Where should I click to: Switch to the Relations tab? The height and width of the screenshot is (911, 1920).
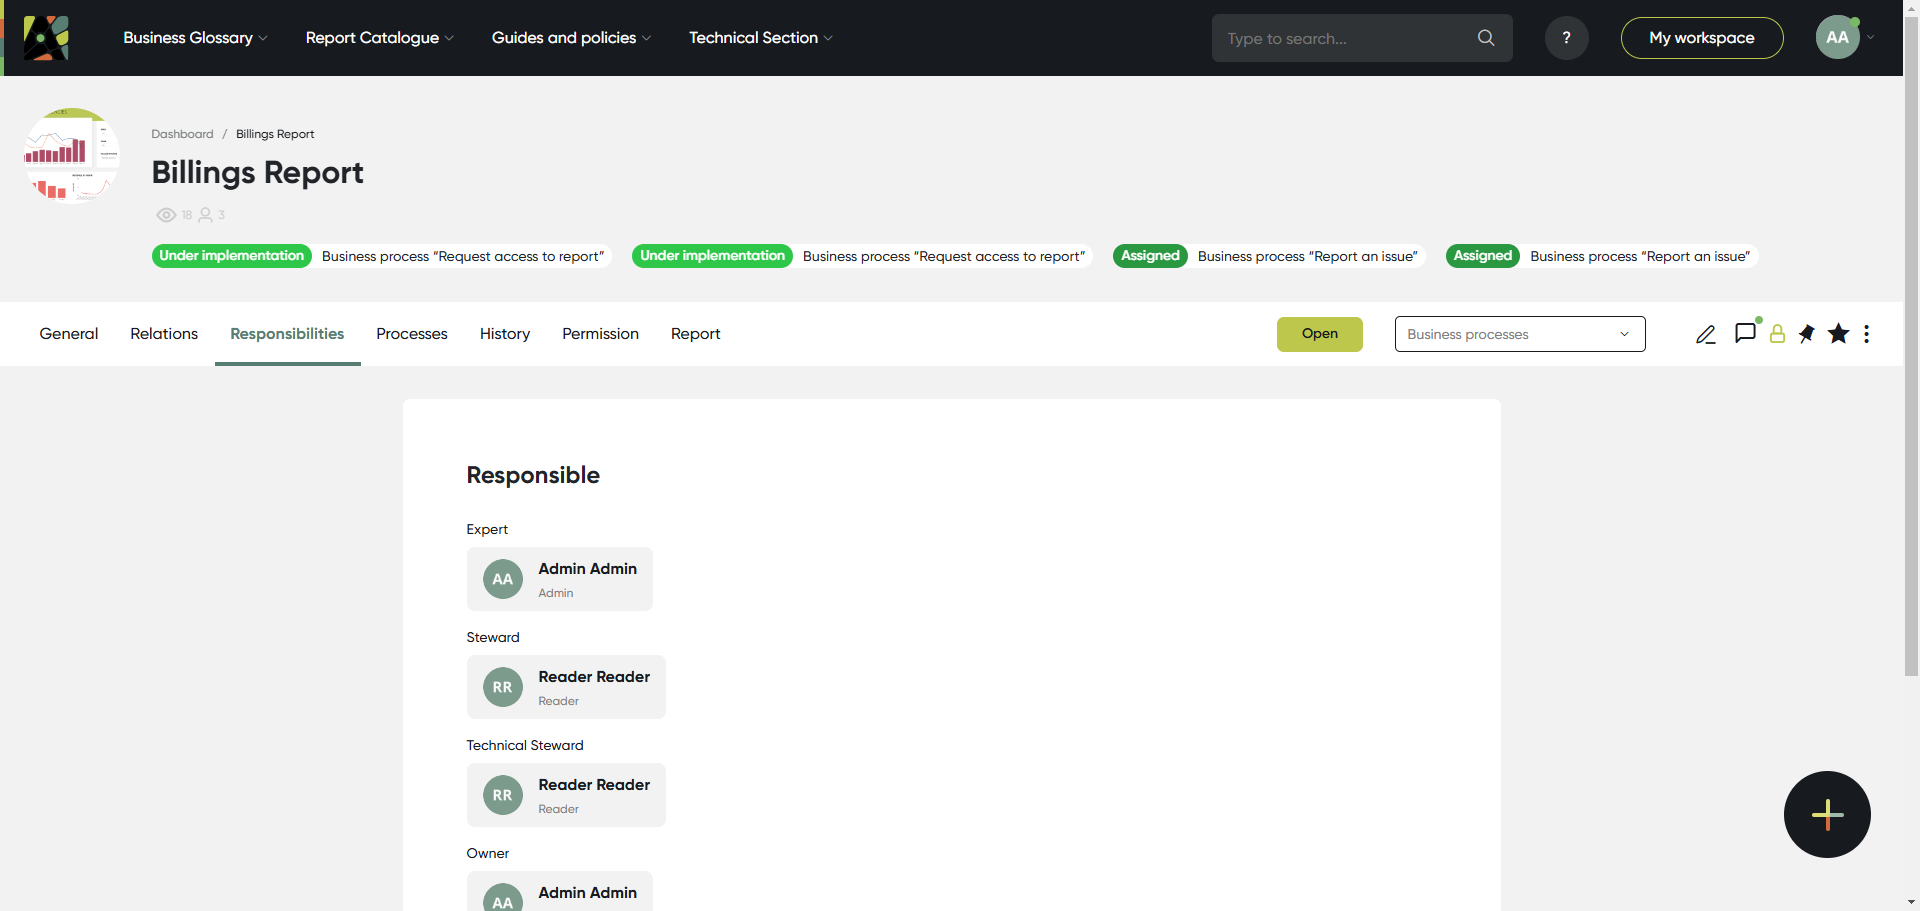coord(164,334)
